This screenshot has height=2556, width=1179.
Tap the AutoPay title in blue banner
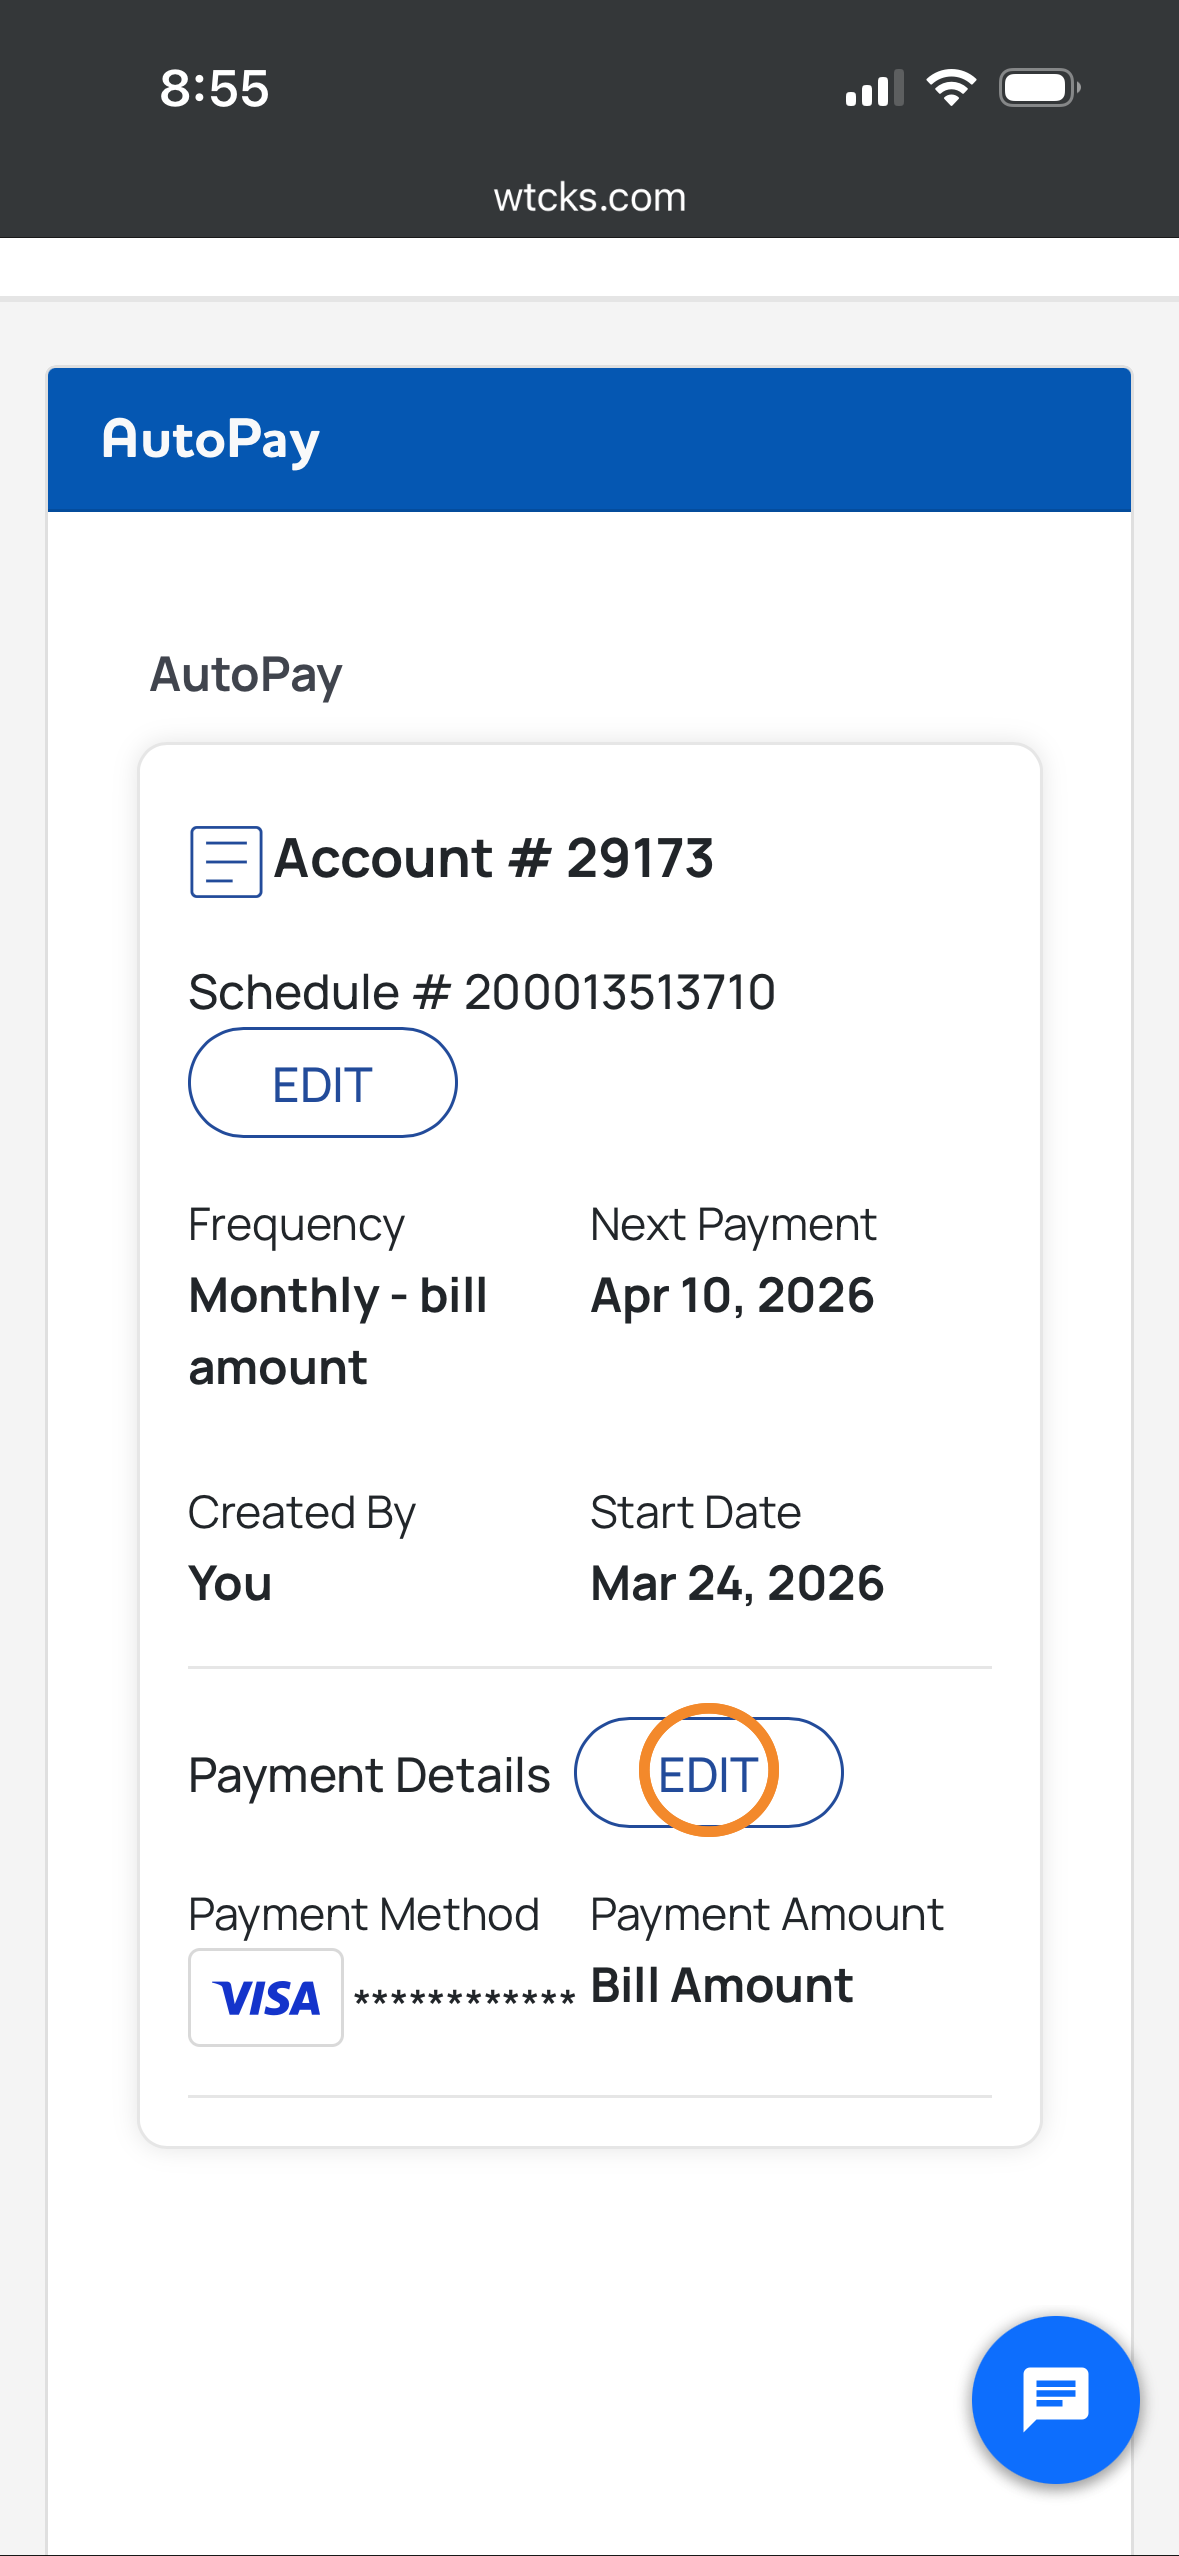tap(211, 440)
